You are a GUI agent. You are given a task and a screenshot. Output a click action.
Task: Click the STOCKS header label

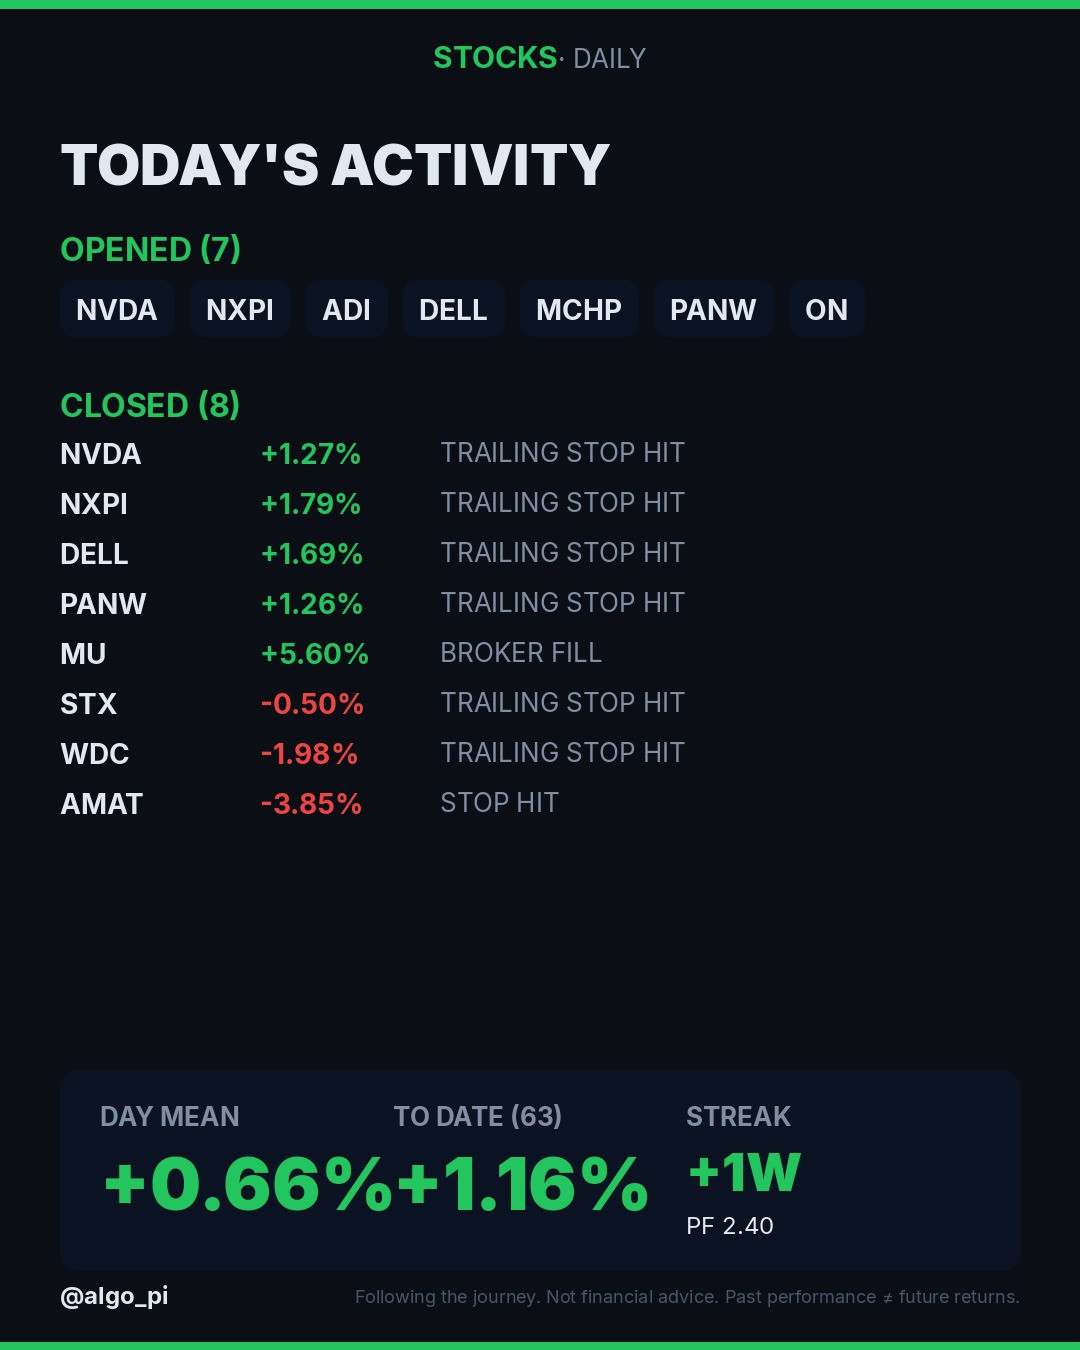(x=495, y=58)
